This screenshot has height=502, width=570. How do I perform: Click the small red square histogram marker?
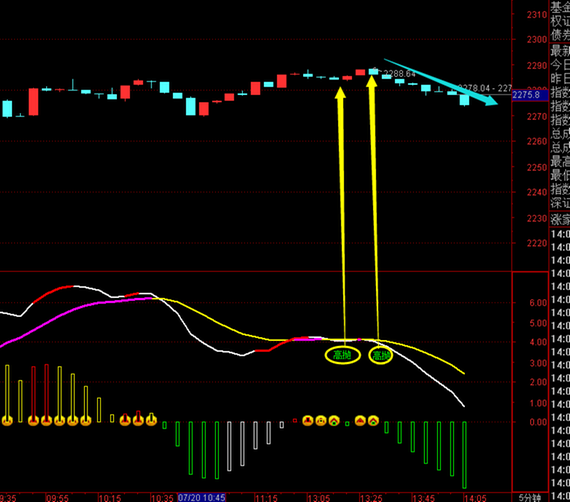coord(295,421)
